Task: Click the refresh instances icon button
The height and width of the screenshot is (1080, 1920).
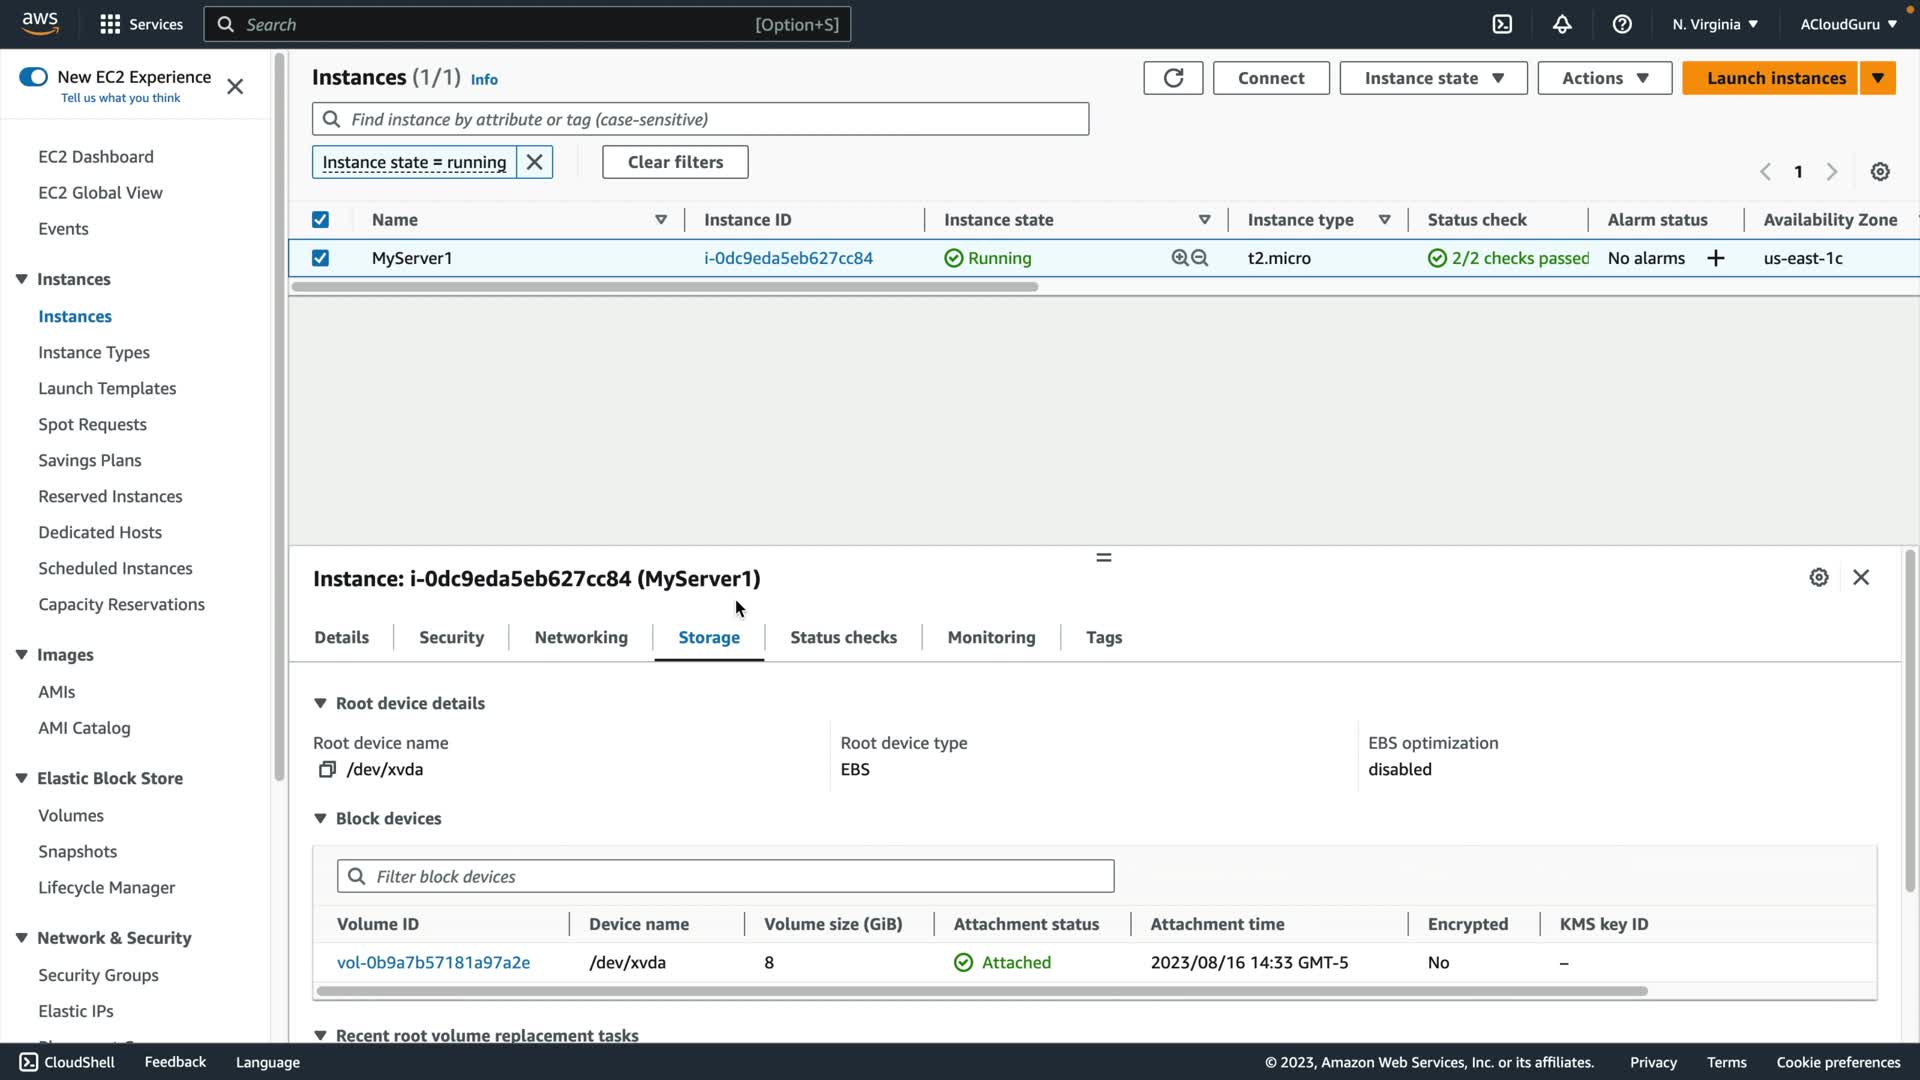Action: (1173, 78)
